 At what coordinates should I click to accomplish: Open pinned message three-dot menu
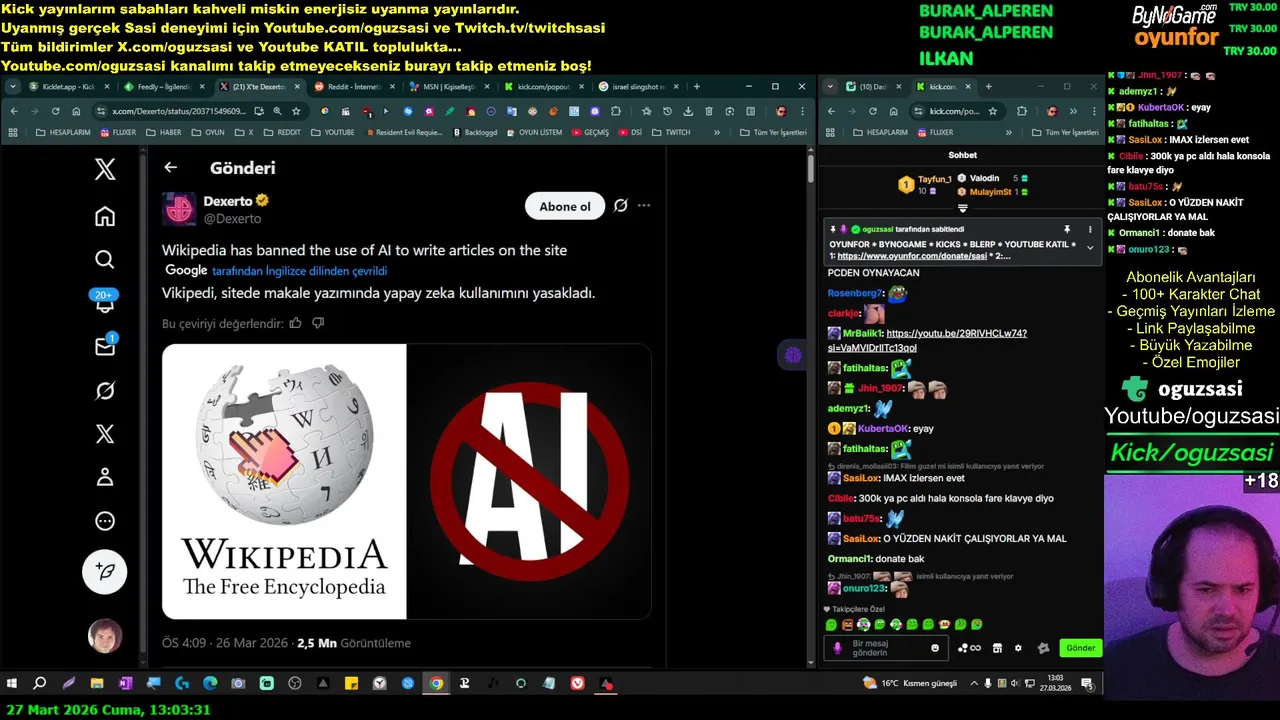[x=1090, y=229]
